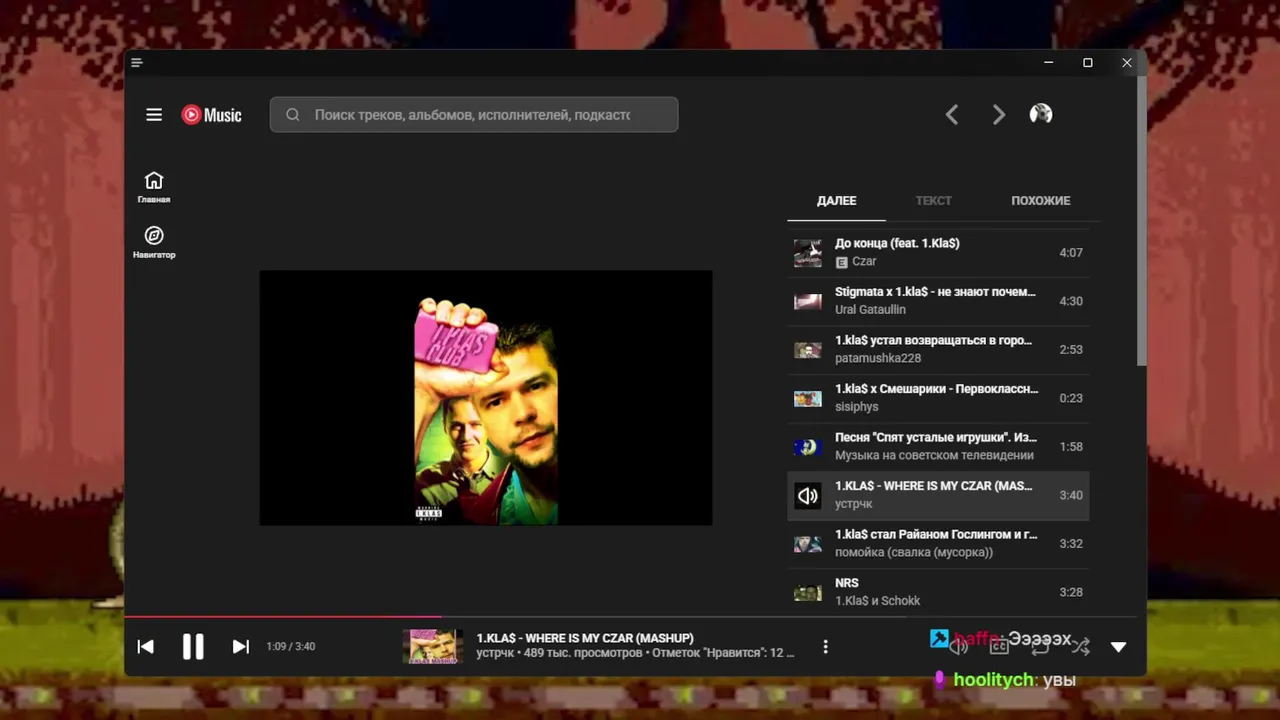The height and width of the screenshot is (720, 1280).
Task: Click thumbnail of "Stigmata x 1.kla$" track
Action: click(808, 301)
